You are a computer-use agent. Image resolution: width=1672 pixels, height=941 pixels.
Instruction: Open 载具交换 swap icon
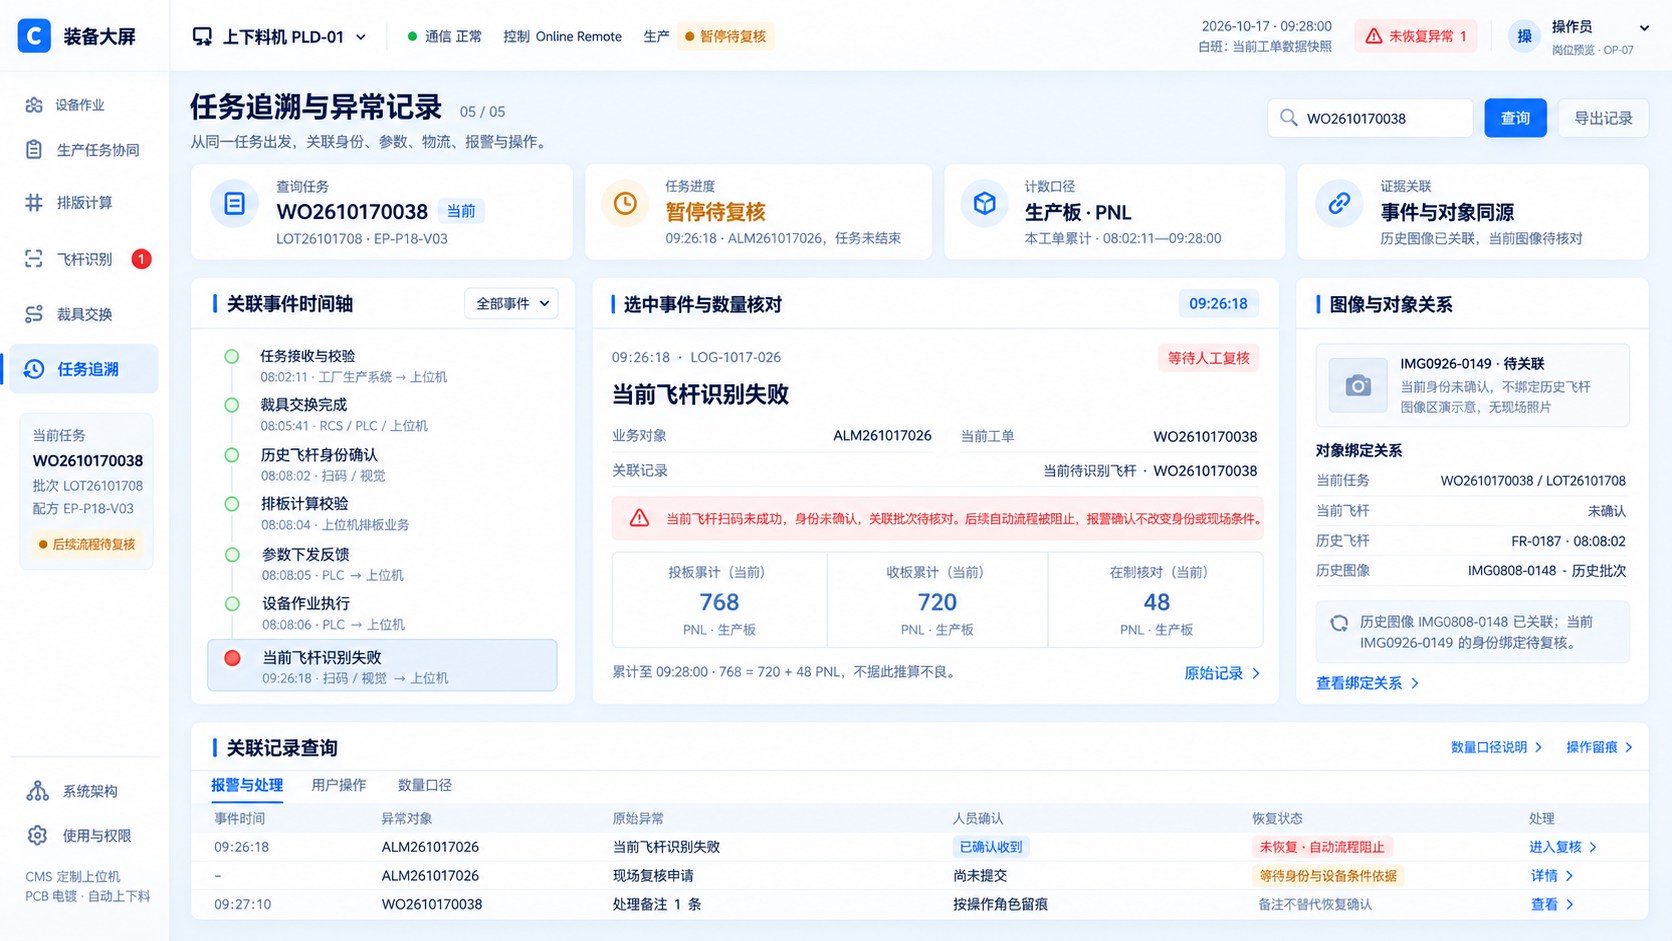click(x=34, y=314)
